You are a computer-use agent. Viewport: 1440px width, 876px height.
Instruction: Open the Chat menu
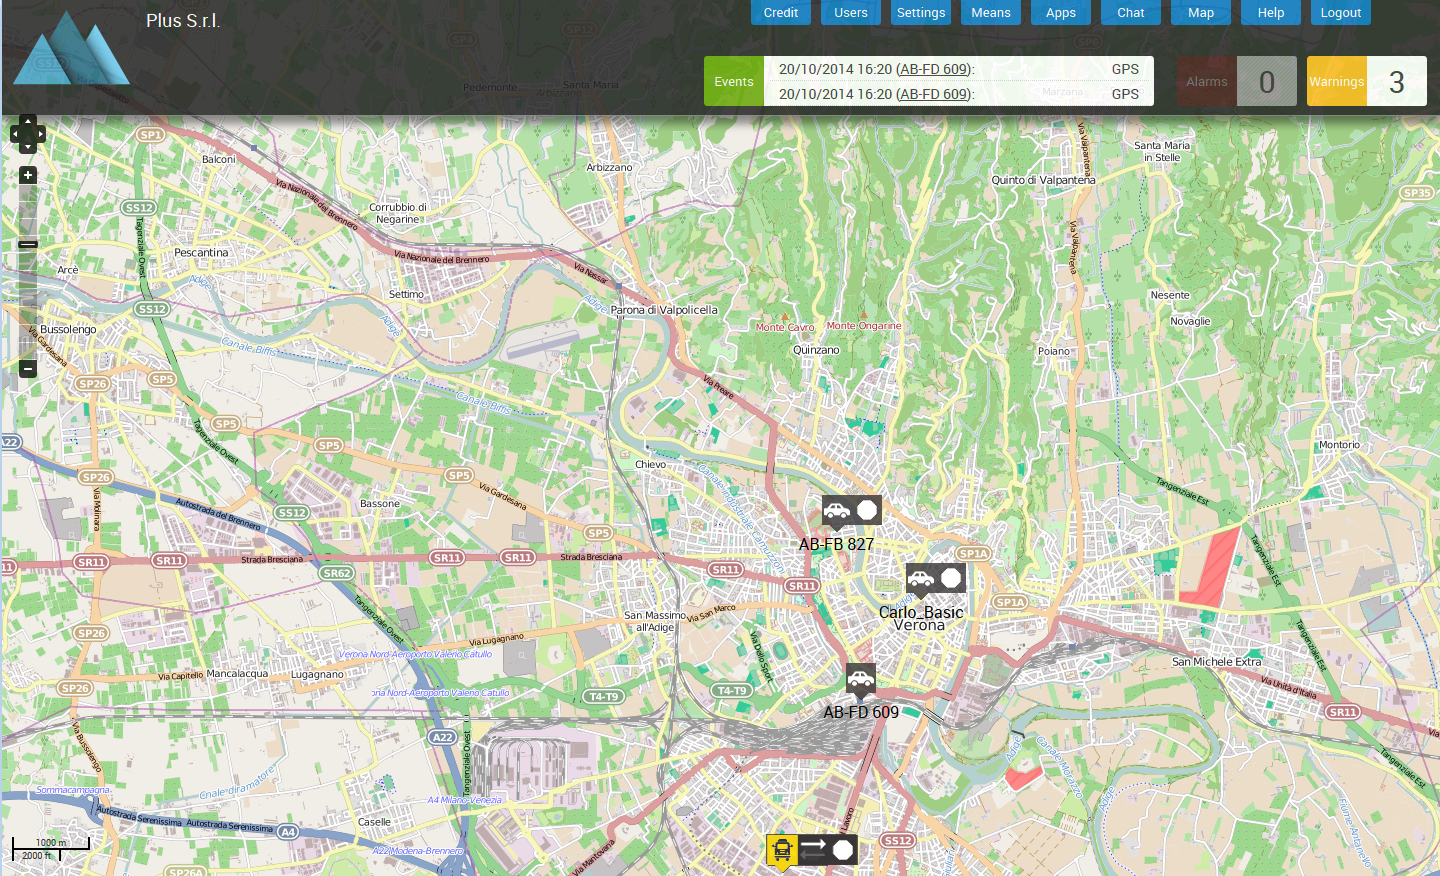pos(1131,12)
